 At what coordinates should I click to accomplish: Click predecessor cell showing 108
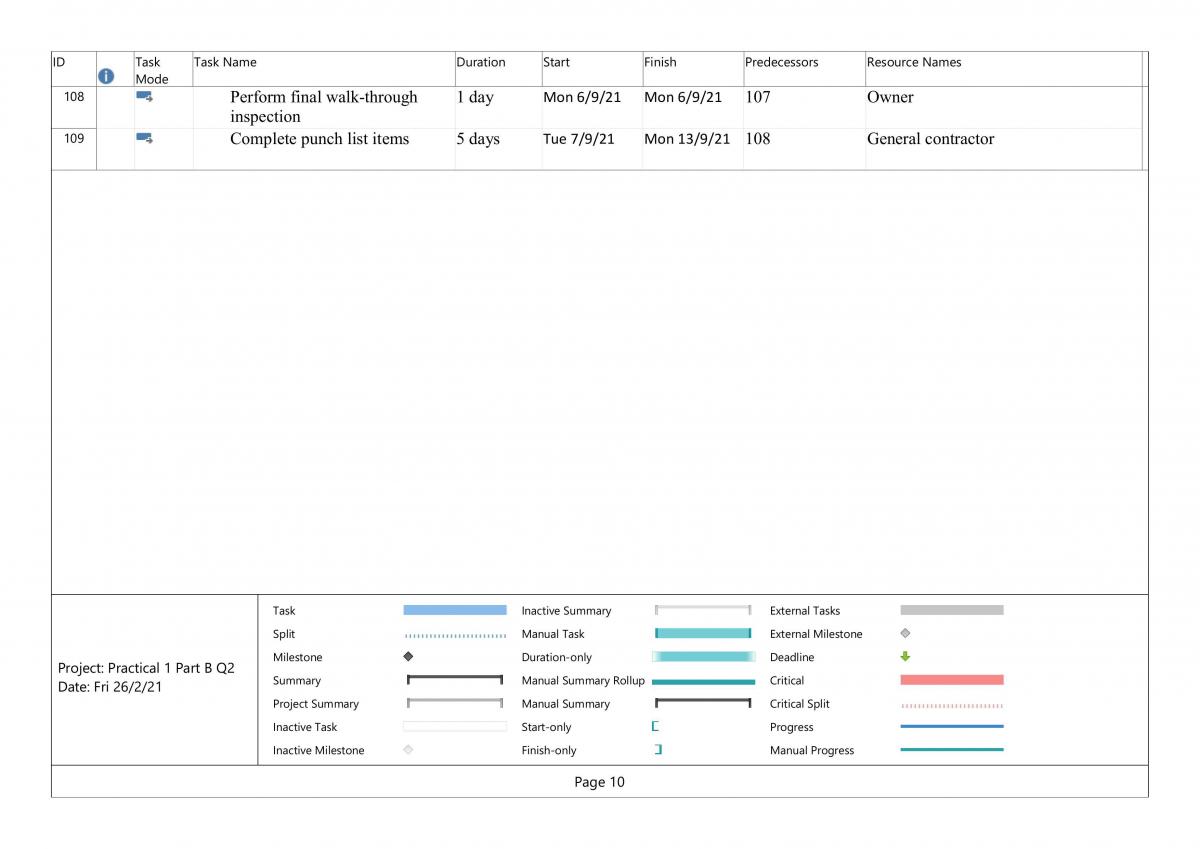point(804,149)
